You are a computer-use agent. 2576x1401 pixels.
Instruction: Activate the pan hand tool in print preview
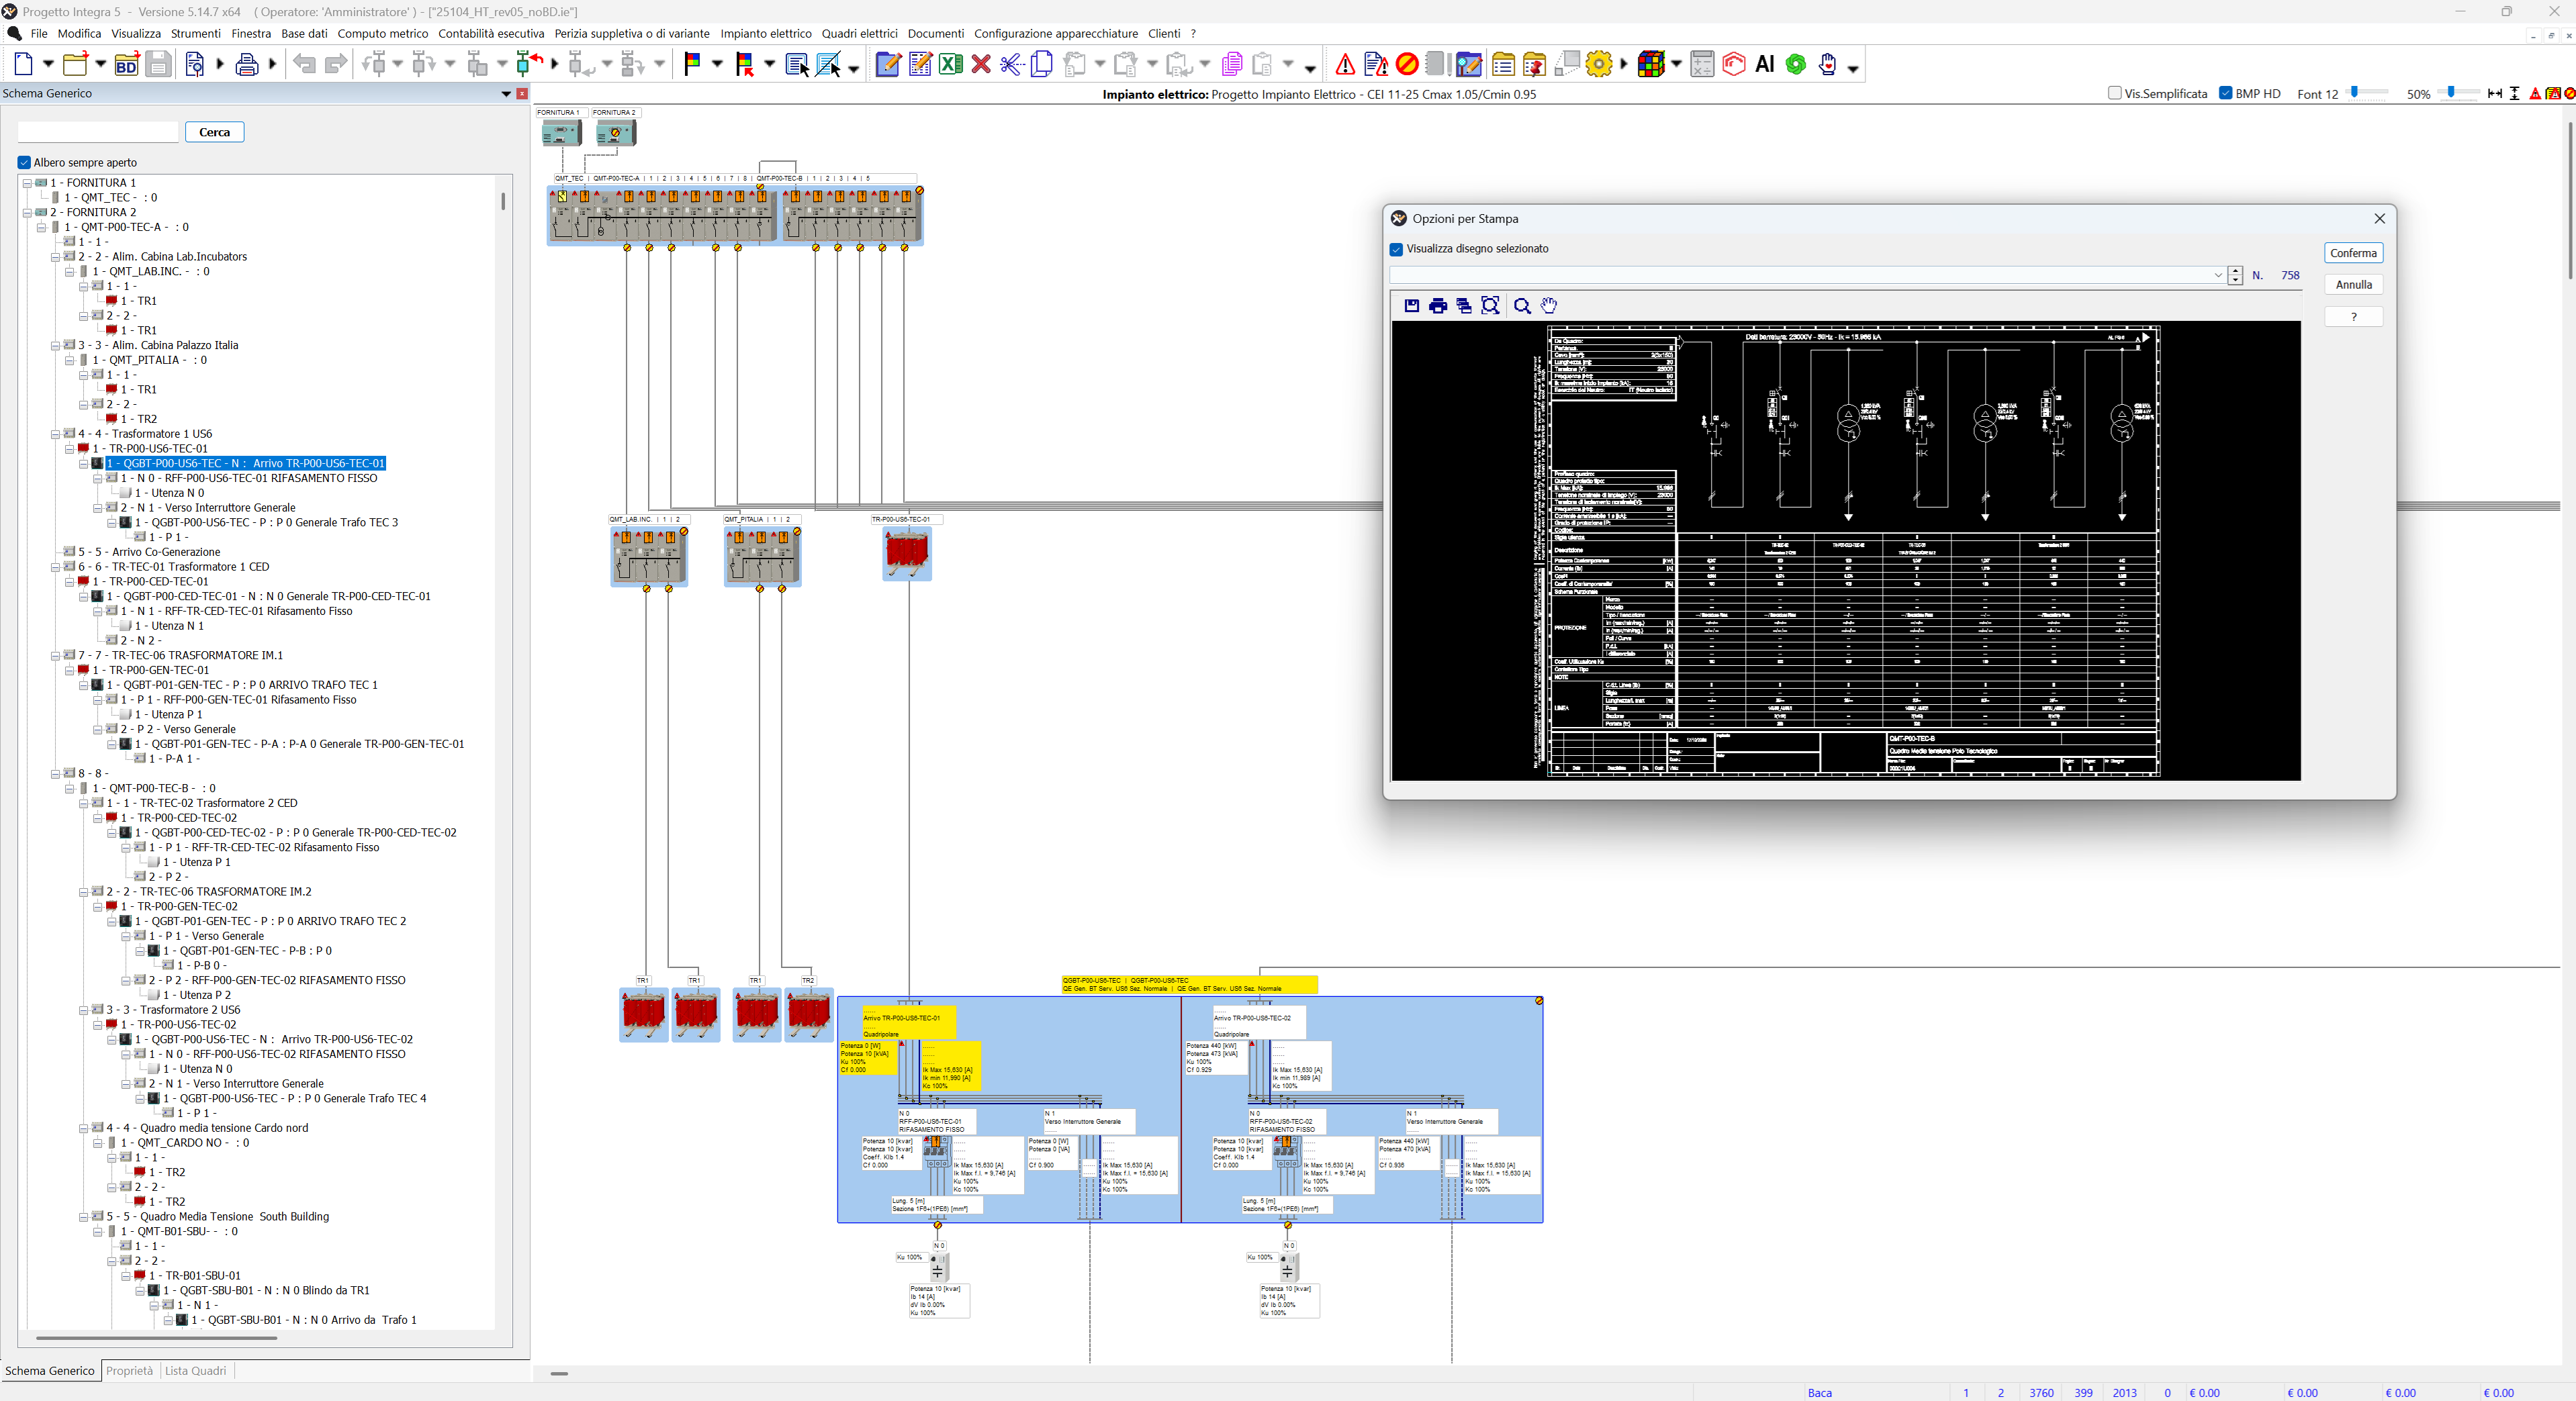point(1549,306)
